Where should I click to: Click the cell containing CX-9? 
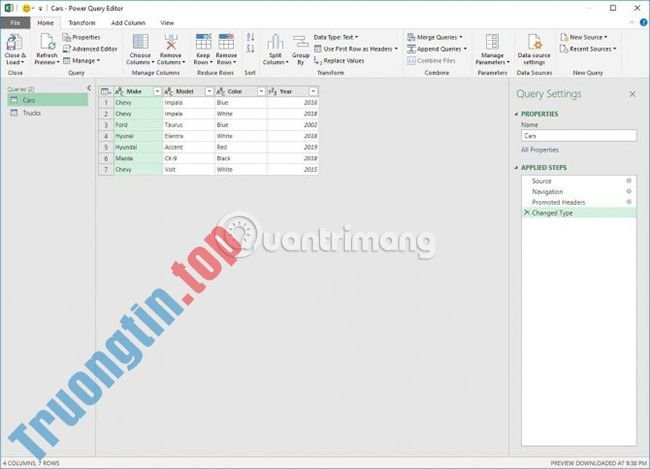click(x=189, y=158)
